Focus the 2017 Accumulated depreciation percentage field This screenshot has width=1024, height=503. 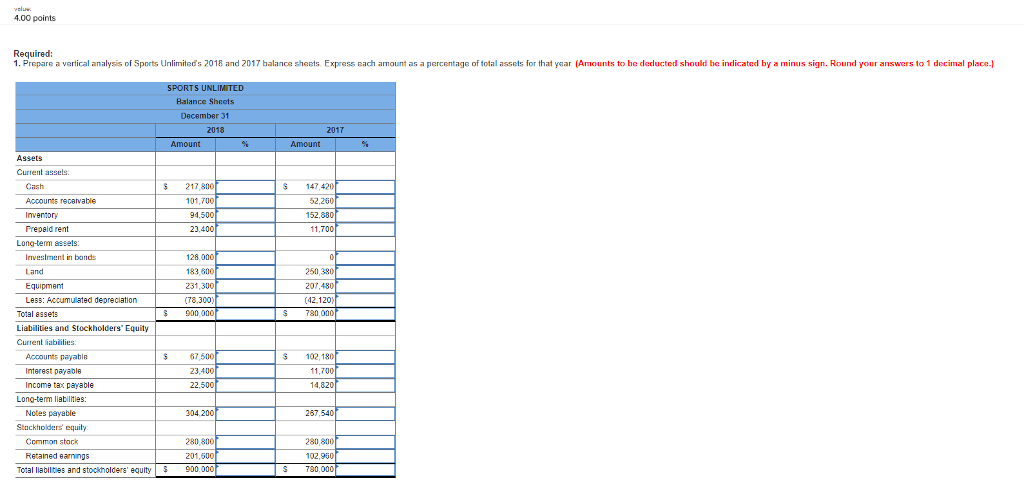click(x=366, y=300)
